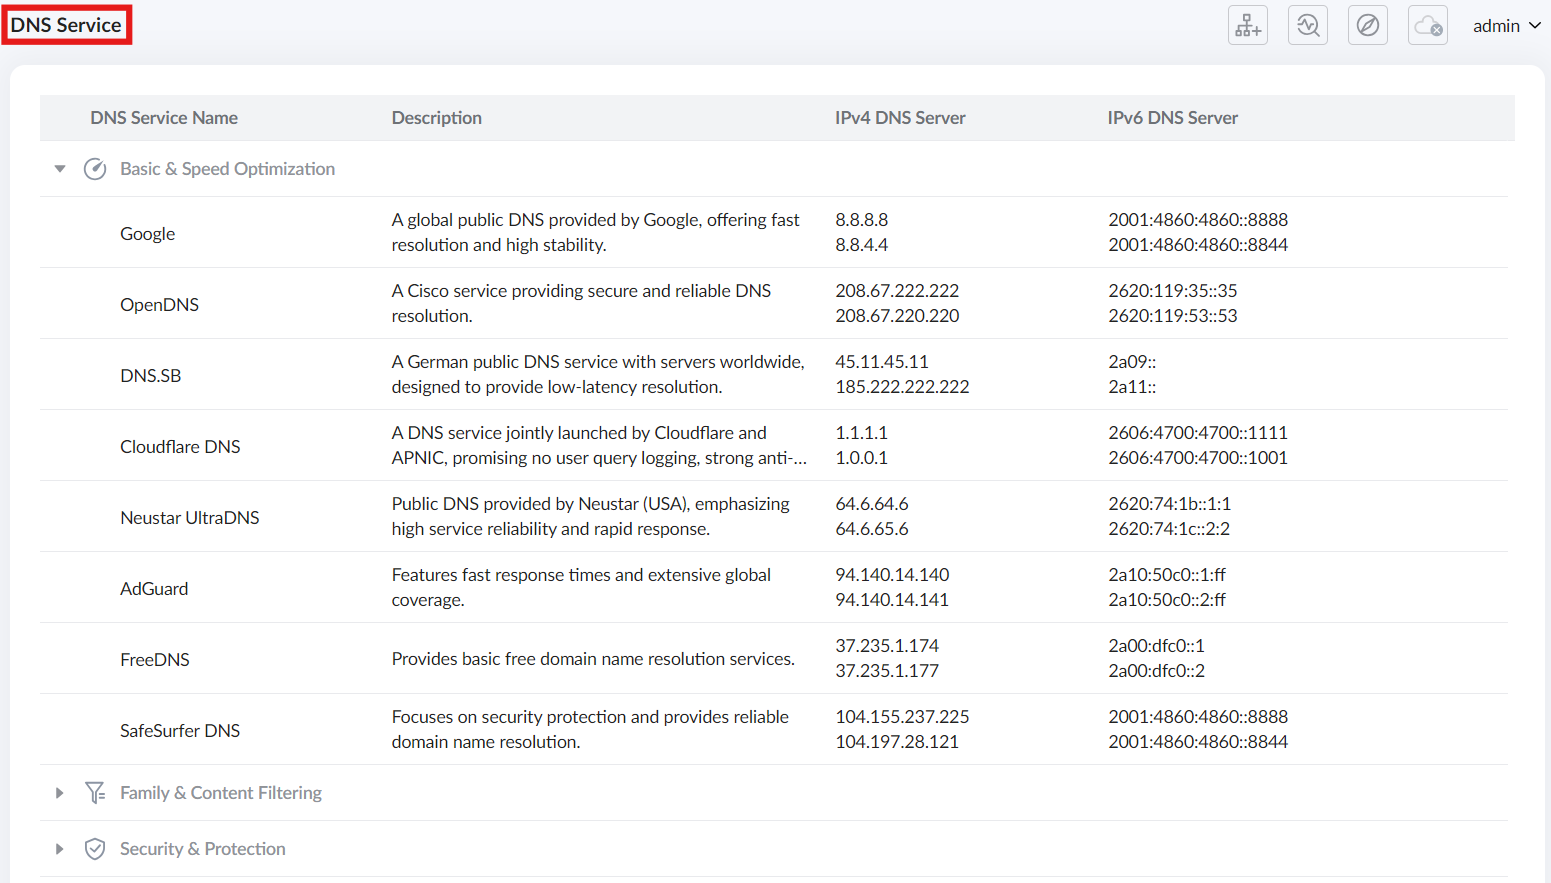Open the diagnostics search icon
1551x883 pixels.
click(x=1307, y=25)
